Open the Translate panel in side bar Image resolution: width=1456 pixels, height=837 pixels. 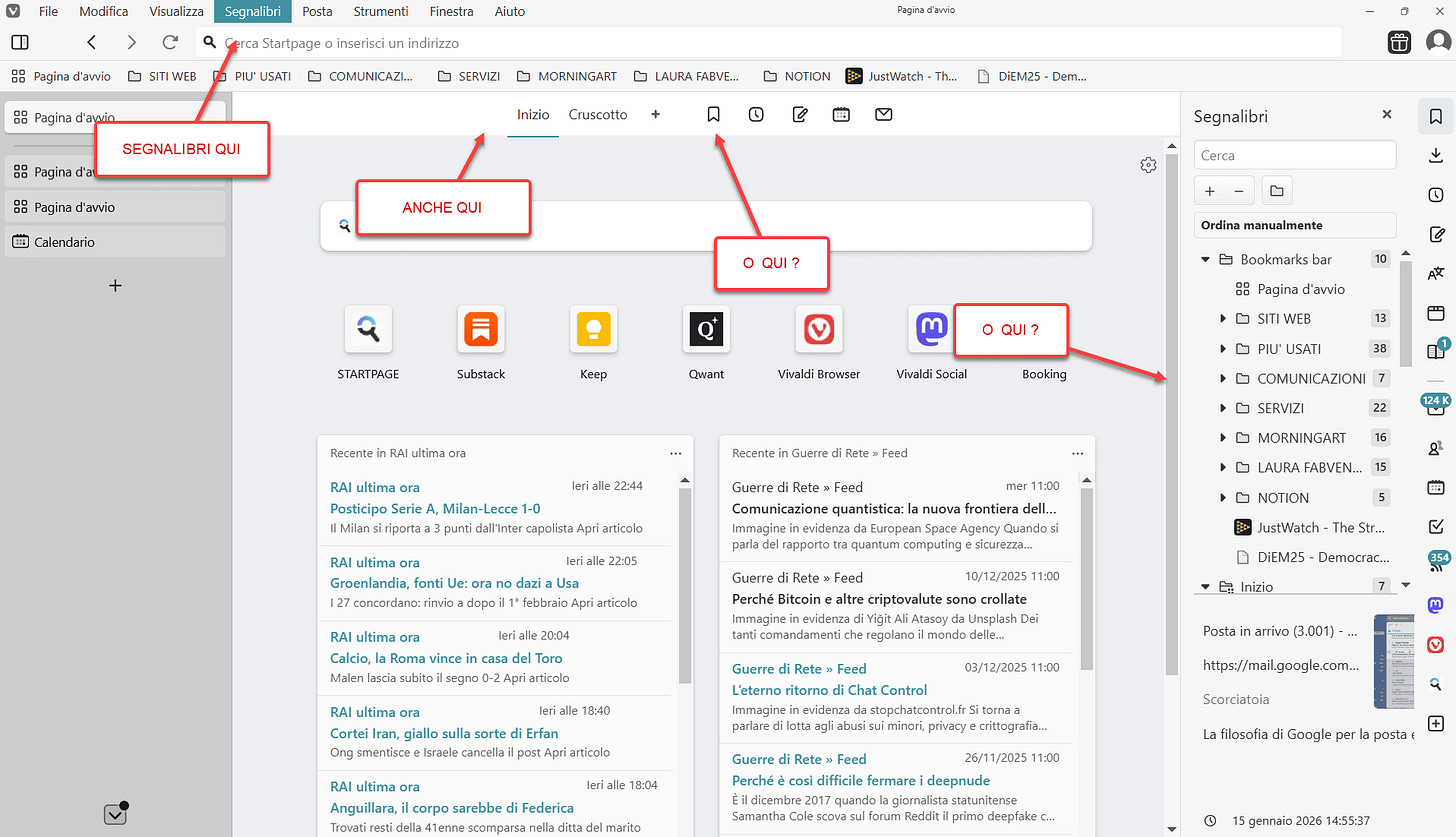(x=1436, y=273)
